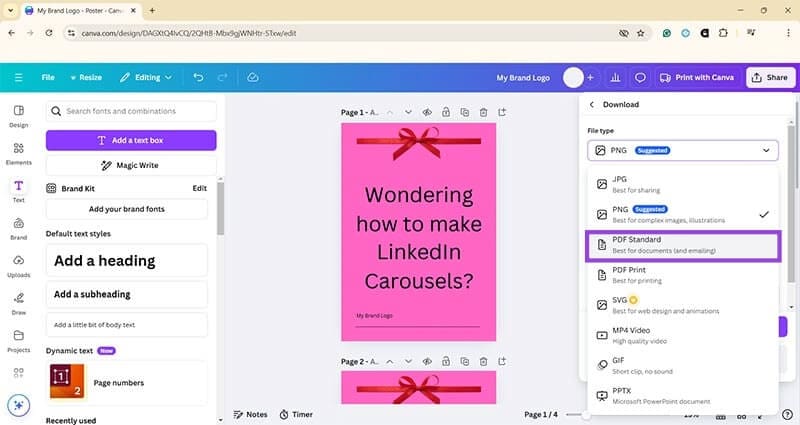Open Magic Write

(x=131, y=165)
